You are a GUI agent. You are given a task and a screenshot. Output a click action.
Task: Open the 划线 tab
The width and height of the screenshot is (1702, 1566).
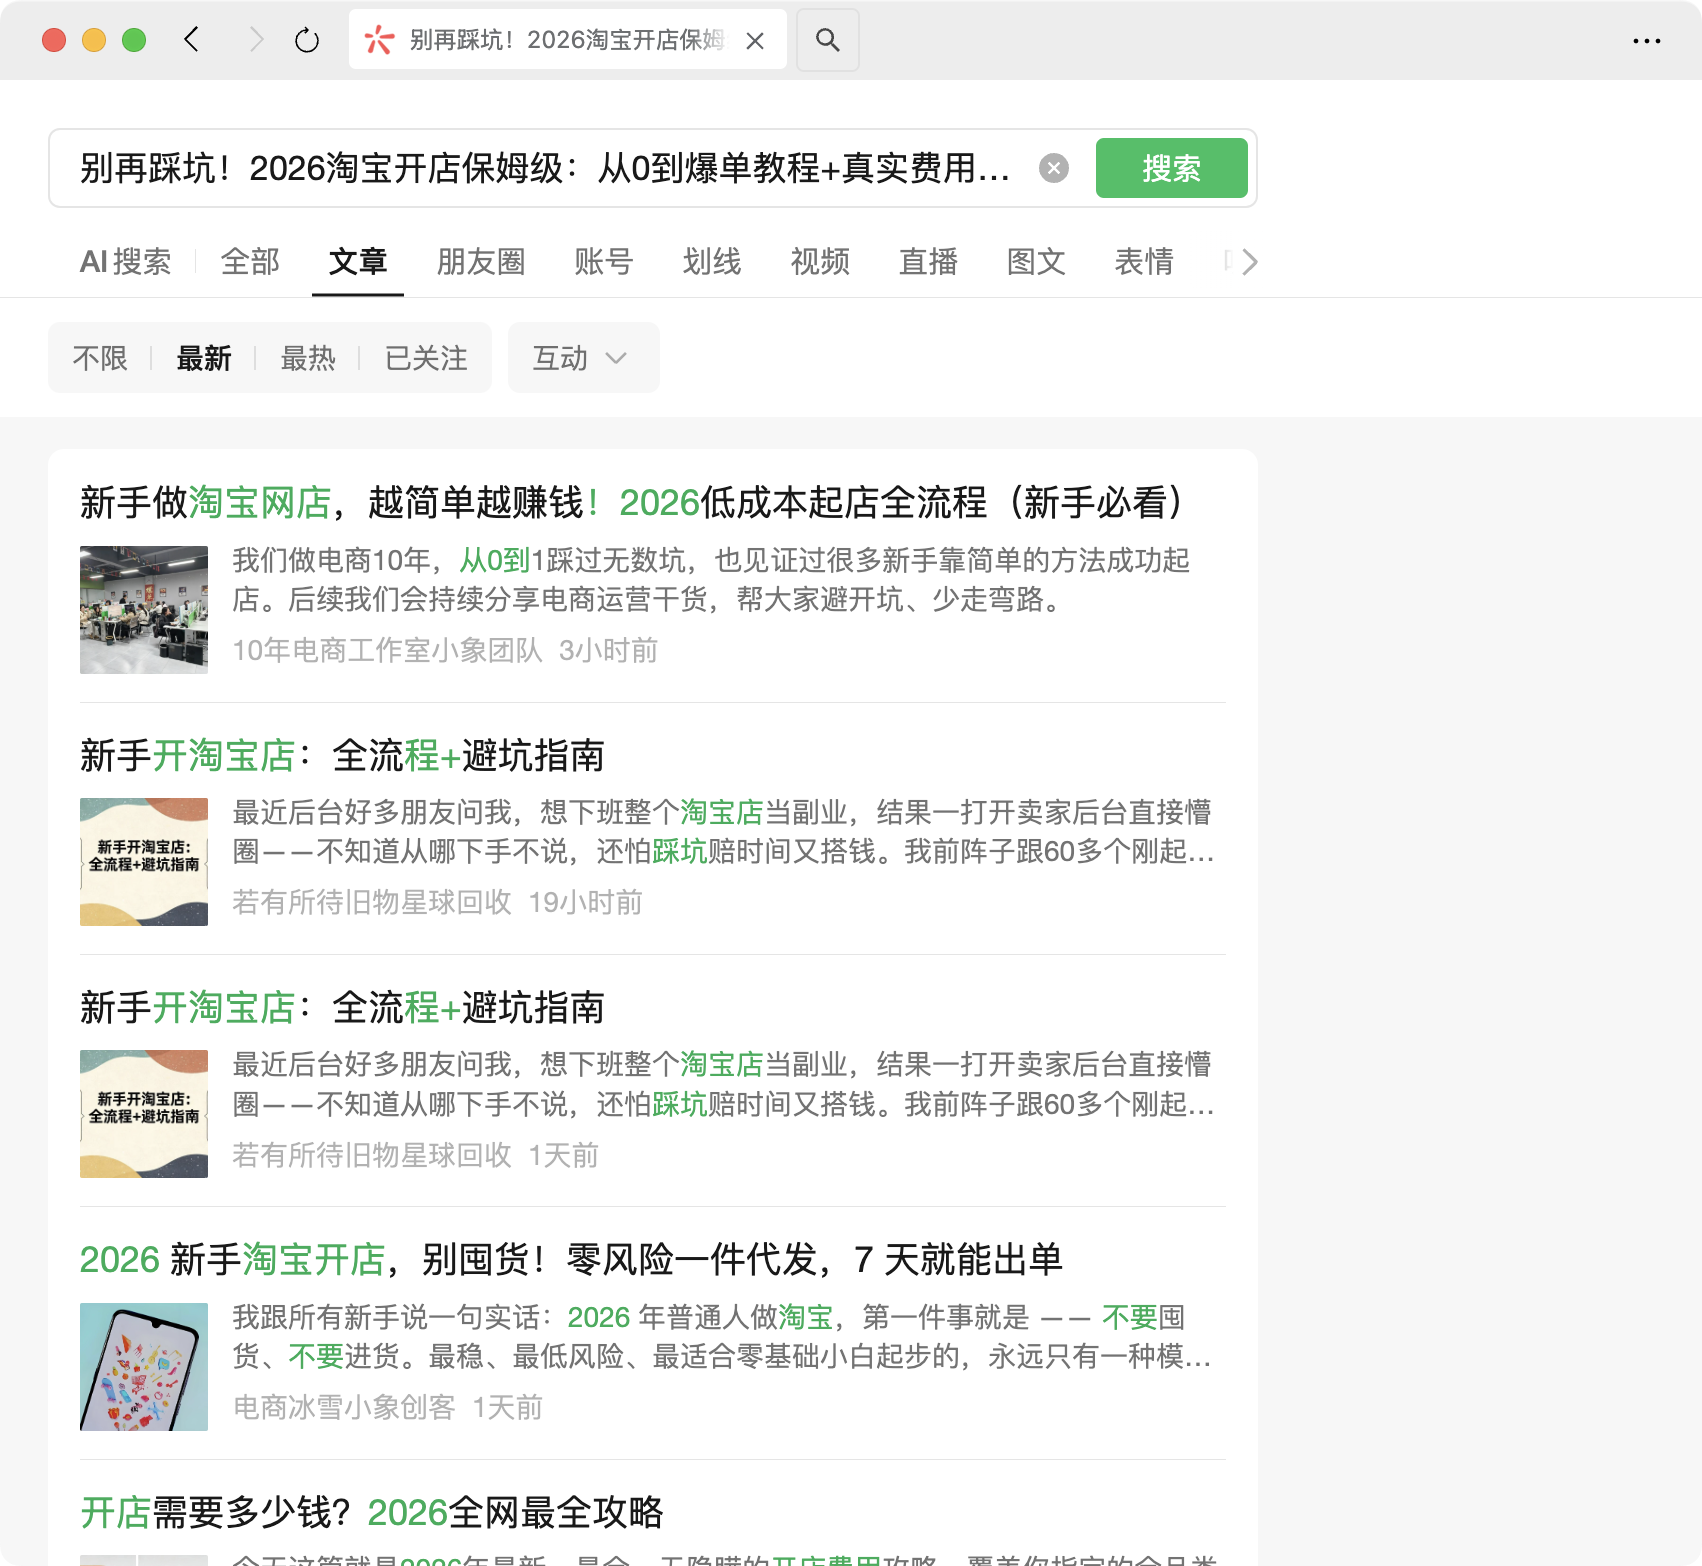pos(712,262)
